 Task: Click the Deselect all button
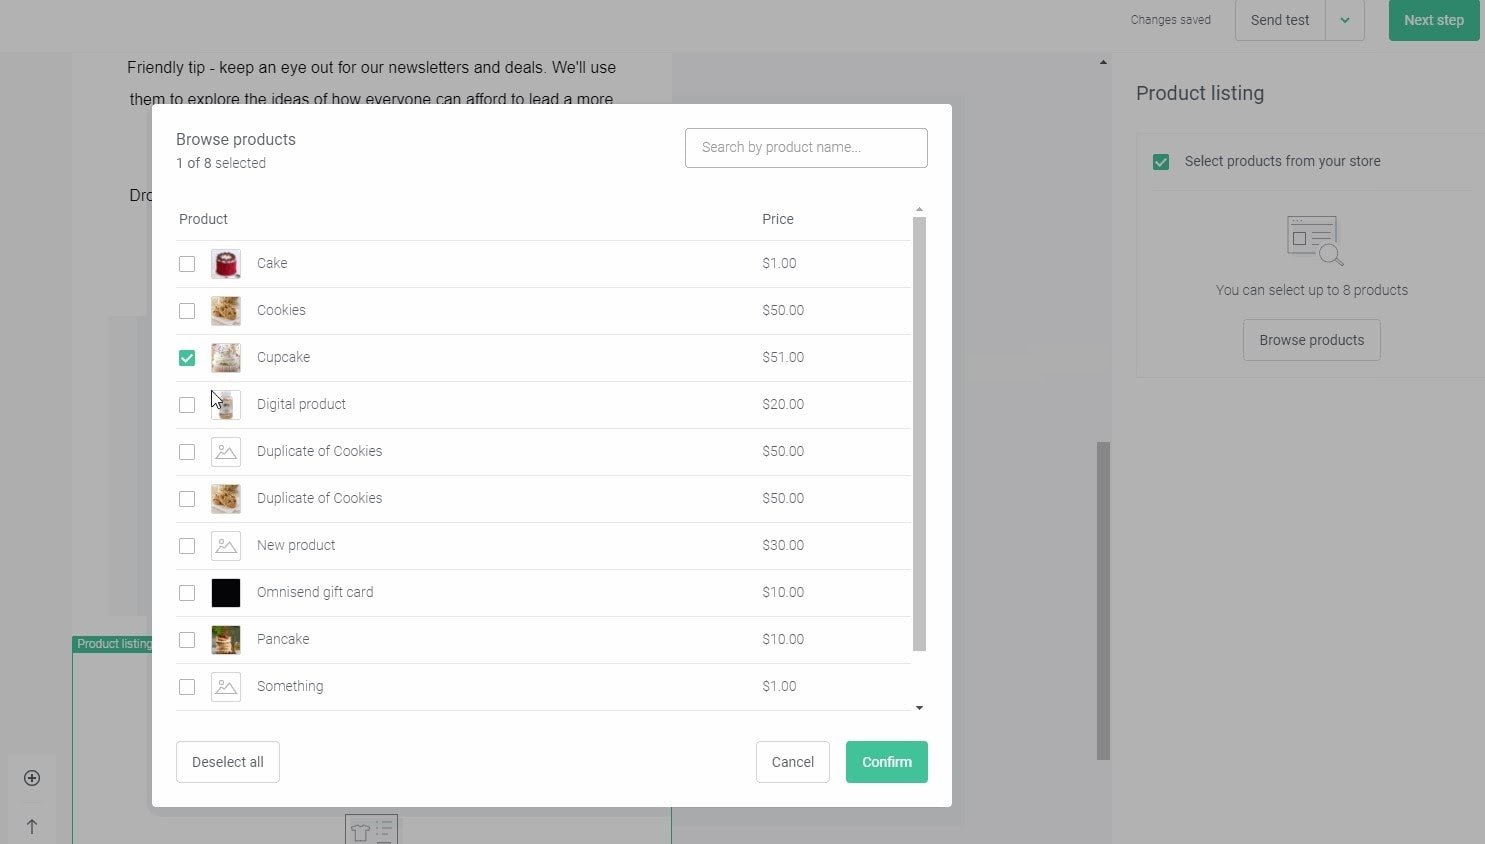(228, 762)
